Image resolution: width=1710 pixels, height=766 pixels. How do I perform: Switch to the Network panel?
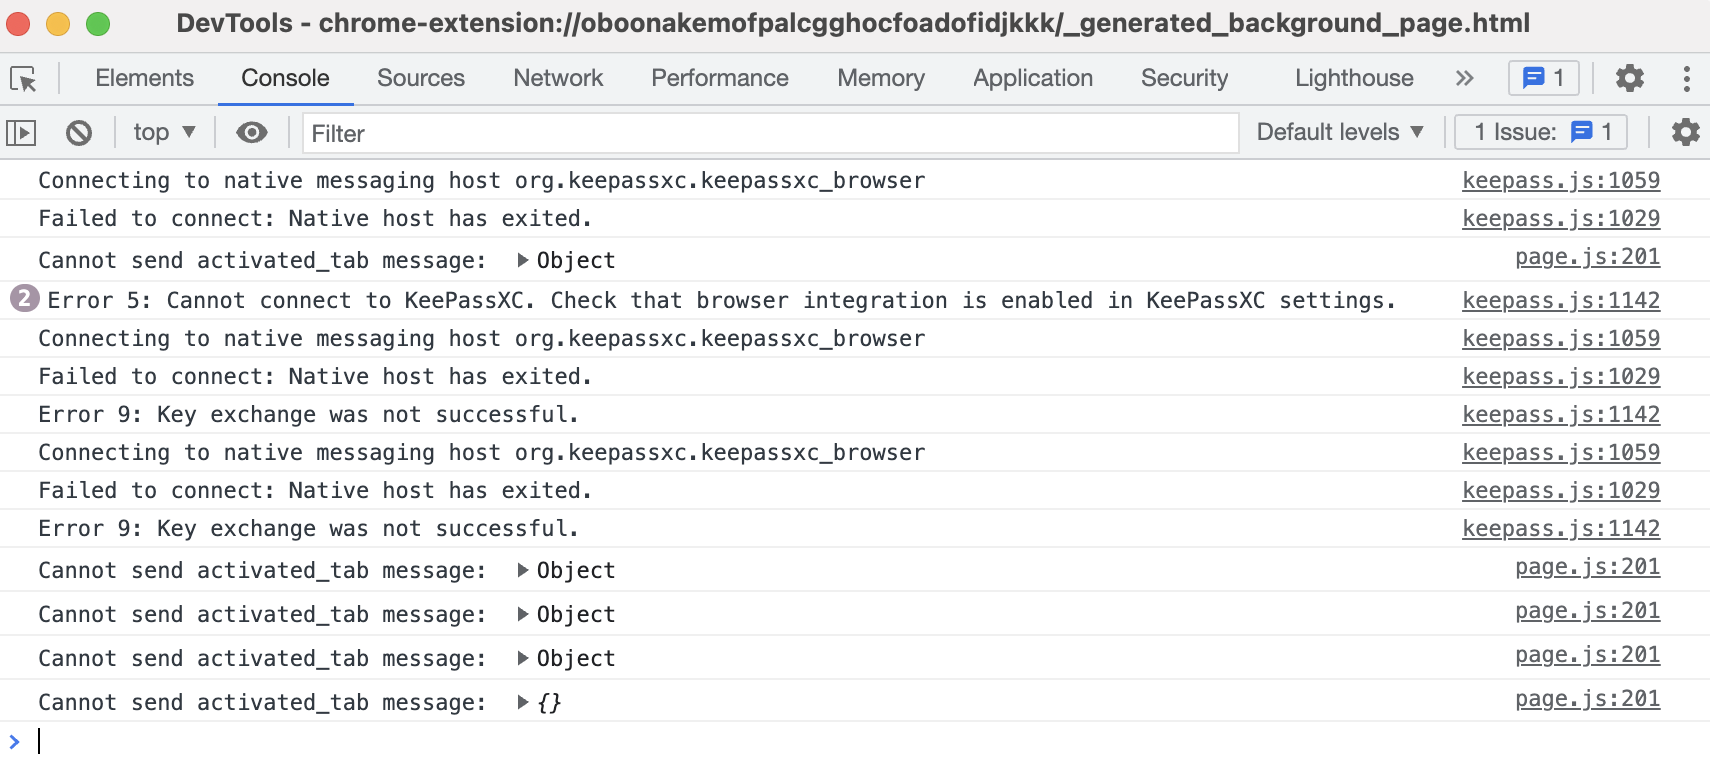[x=557, y=78]
